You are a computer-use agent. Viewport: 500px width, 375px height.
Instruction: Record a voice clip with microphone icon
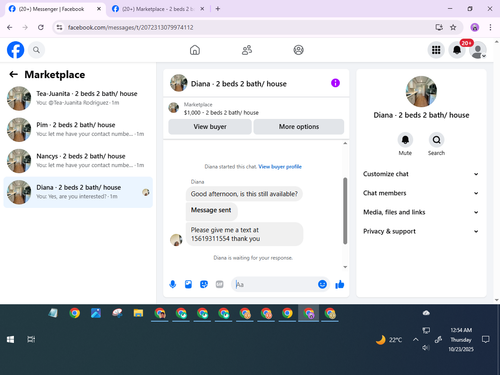click(173, 284)
